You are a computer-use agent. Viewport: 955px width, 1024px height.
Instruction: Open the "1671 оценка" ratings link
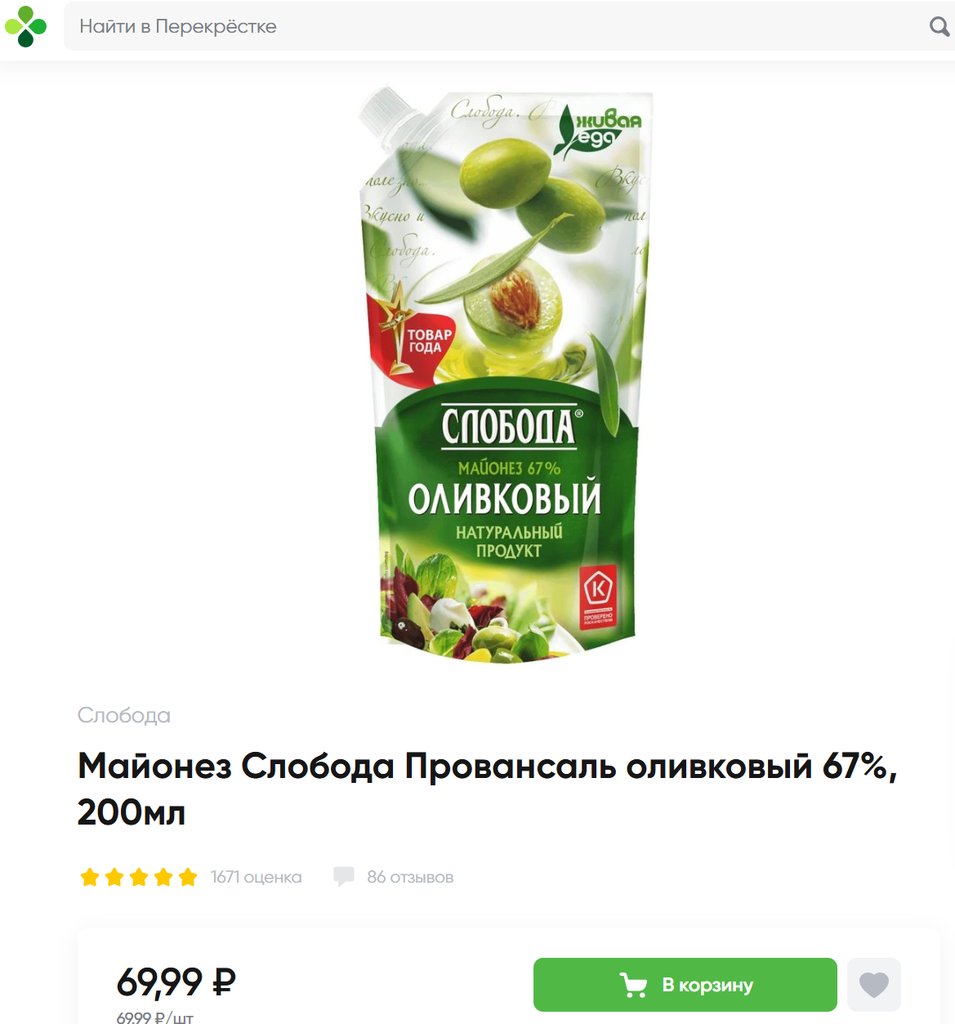256,876
